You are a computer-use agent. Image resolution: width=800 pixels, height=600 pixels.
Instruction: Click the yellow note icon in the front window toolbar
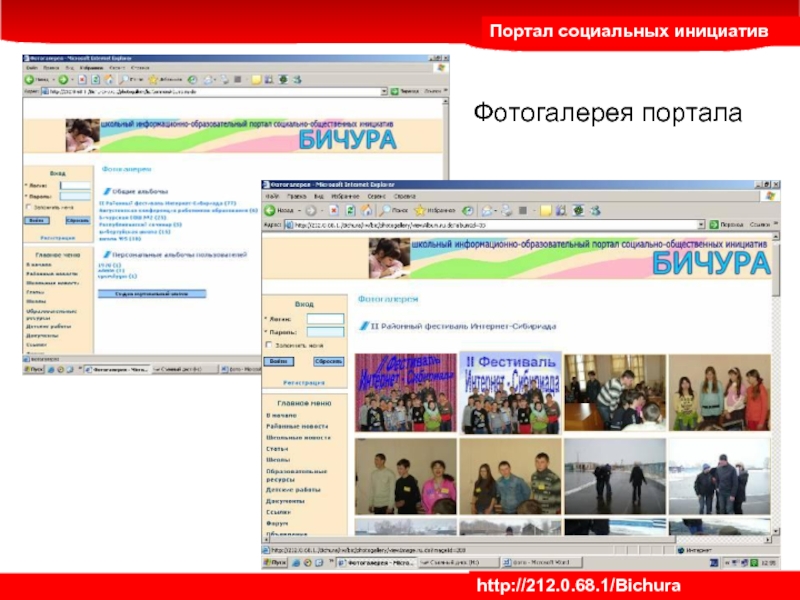pyautogui.click(x=545, y=210)
